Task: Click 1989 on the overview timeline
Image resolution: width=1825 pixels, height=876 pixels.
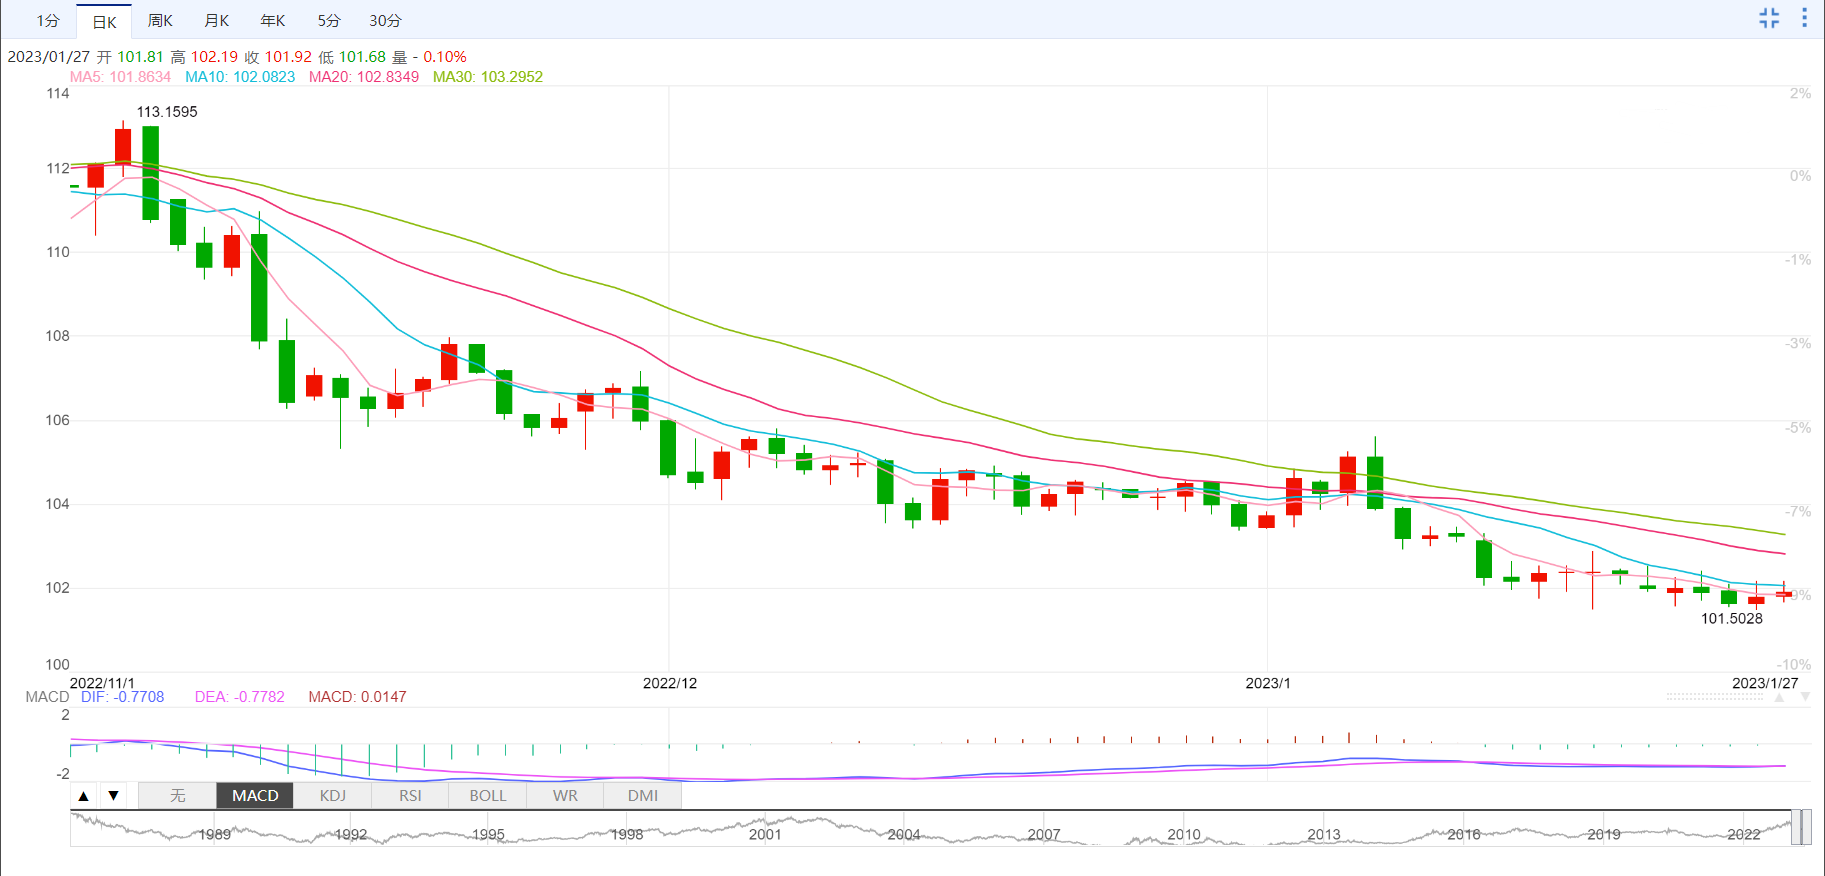Action: point(215,835)
